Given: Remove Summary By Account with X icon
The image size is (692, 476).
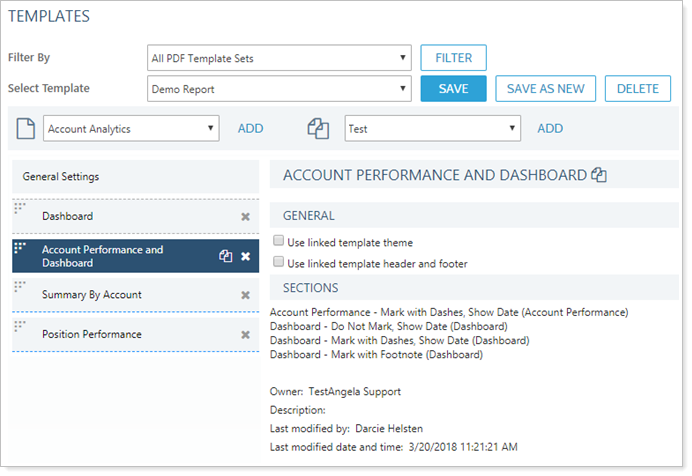Looking at the screenshot, I should click(x=245, y=295).
